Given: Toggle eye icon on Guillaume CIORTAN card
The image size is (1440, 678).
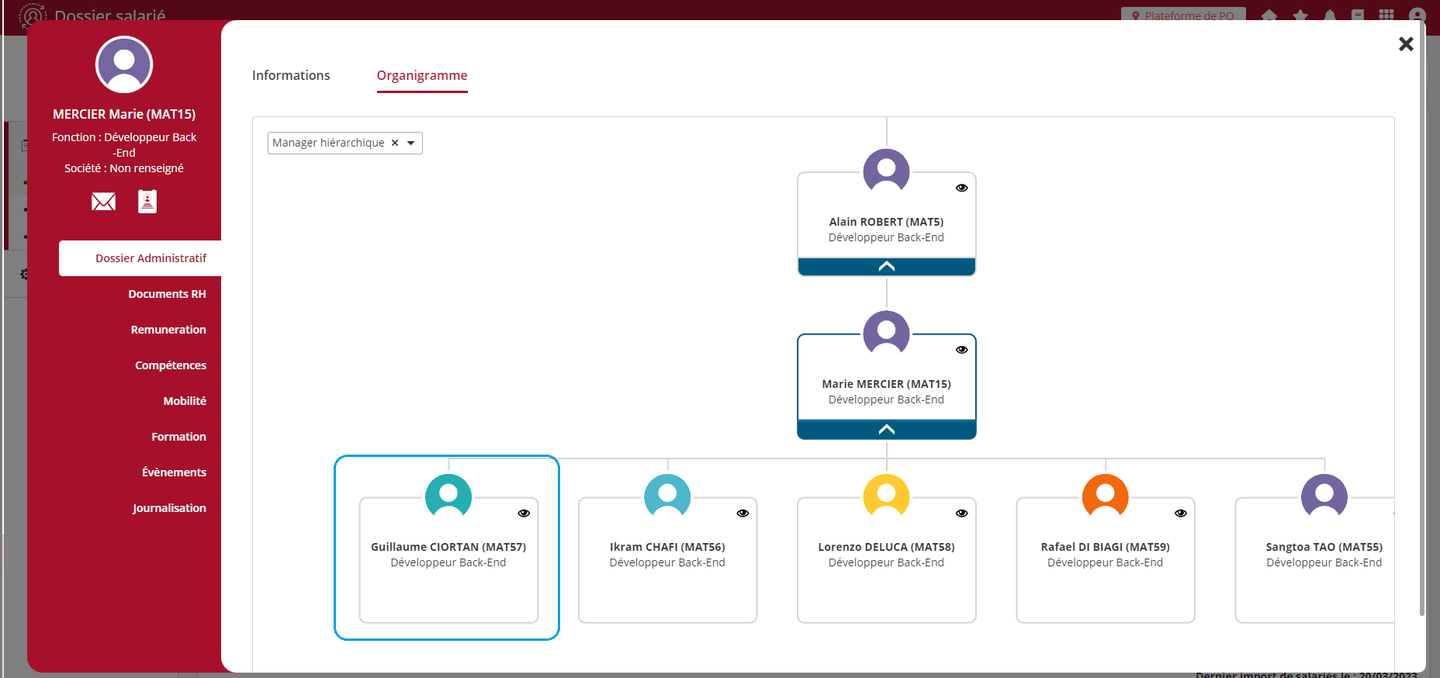Looking at the screenshot, I should click(x=524, y=513).
